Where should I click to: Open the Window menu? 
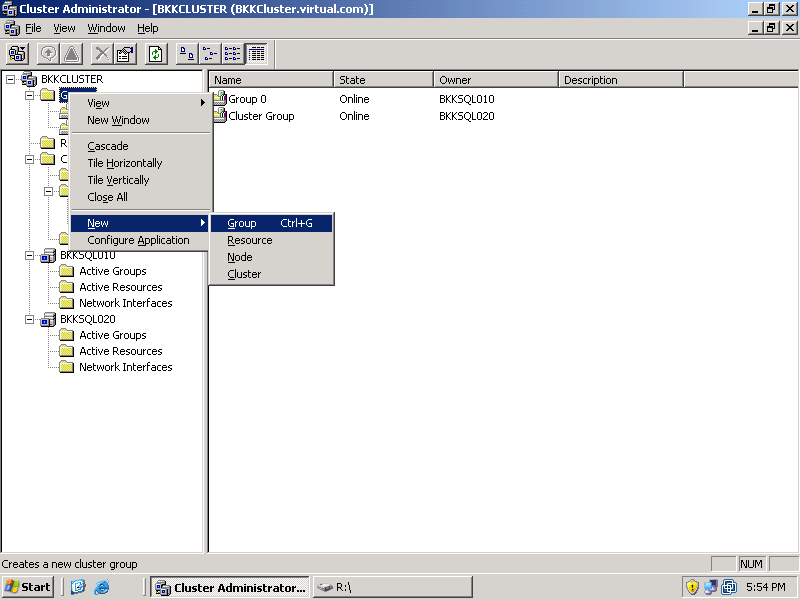(106, 28)
